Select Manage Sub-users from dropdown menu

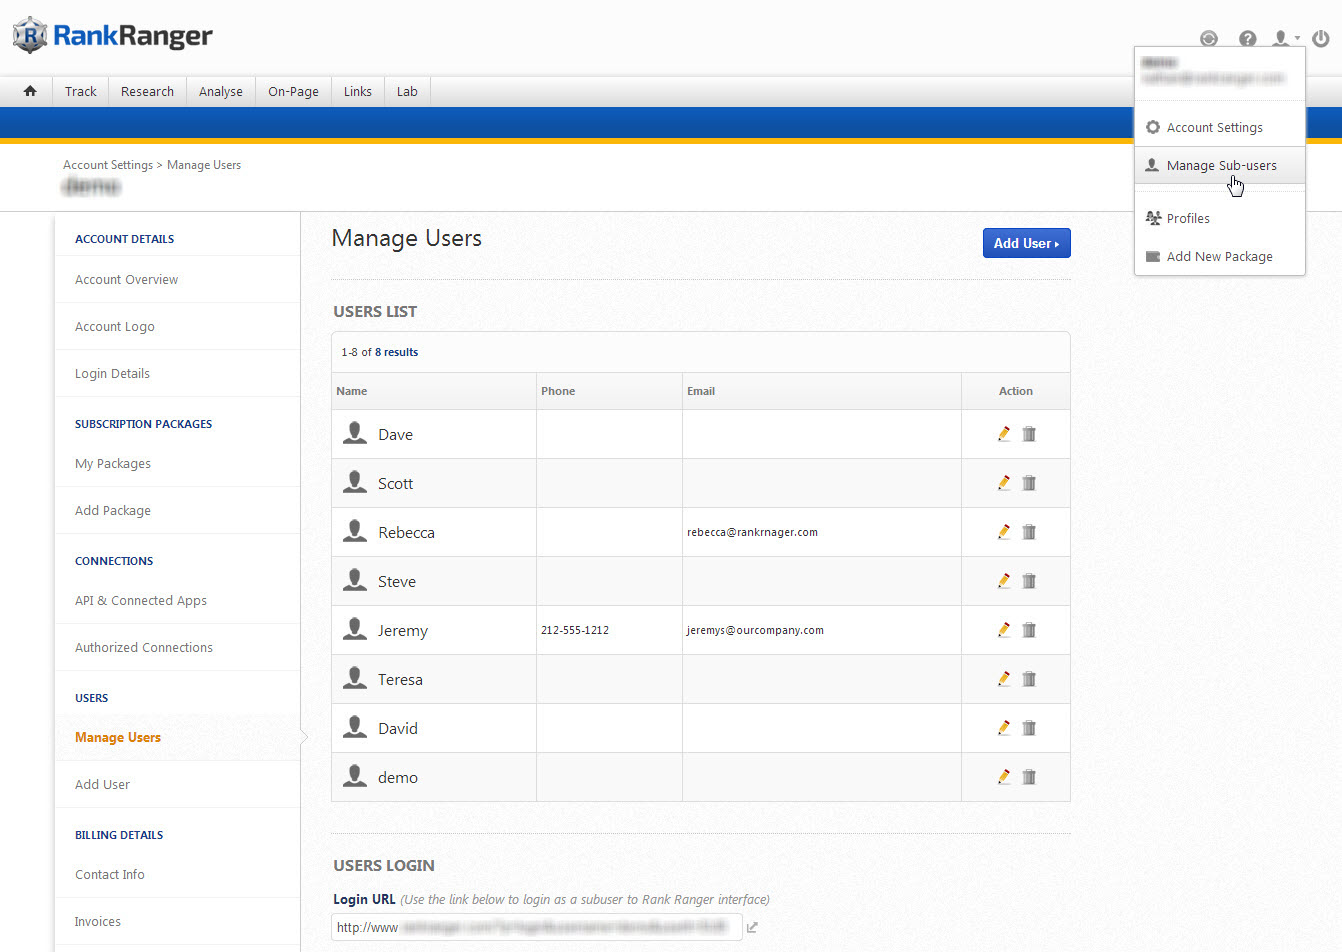[x=1221, y=166]
